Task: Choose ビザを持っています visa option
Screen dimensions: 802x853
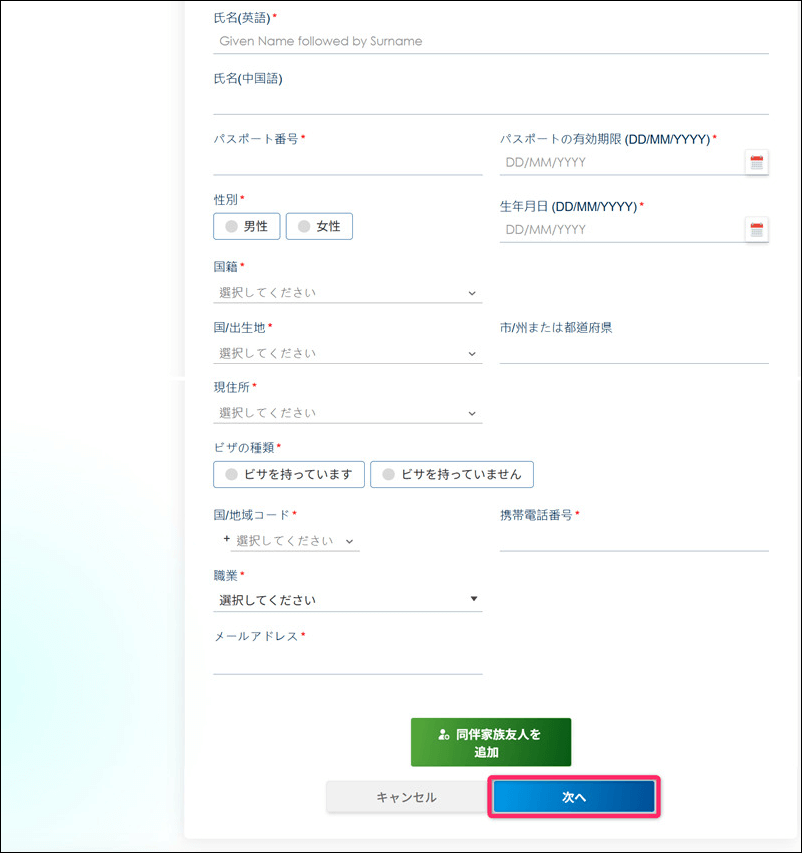Action: (x=289, y=474)
